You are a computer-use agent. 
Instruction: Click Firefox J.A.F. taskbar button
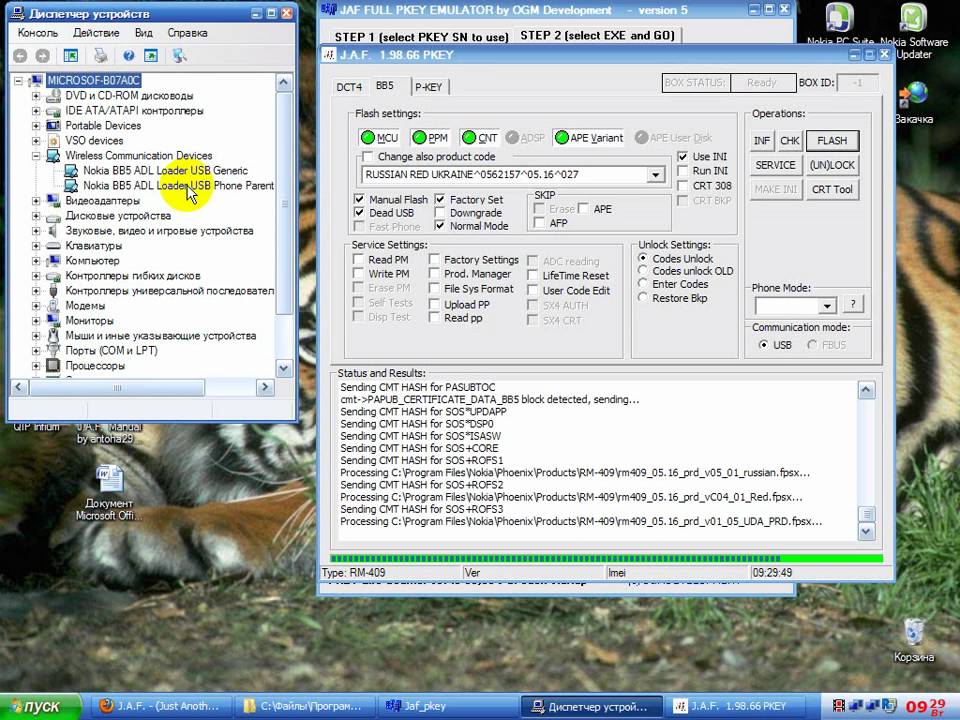coord(160,707)
